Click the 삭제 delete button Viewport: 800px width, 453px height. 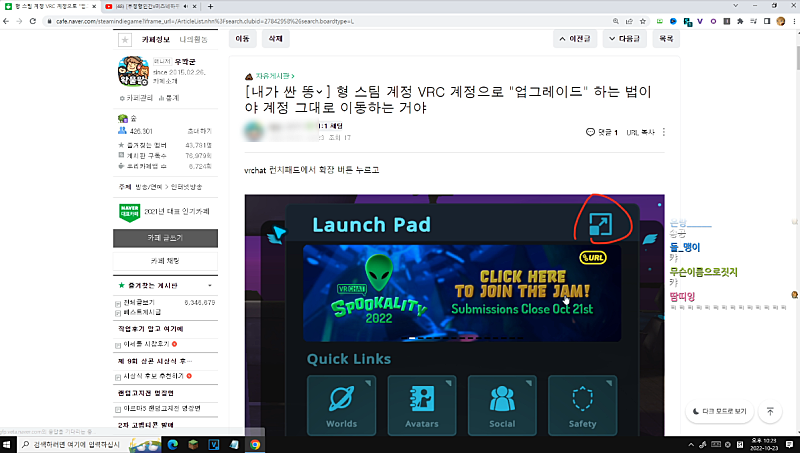coord(272,39)
